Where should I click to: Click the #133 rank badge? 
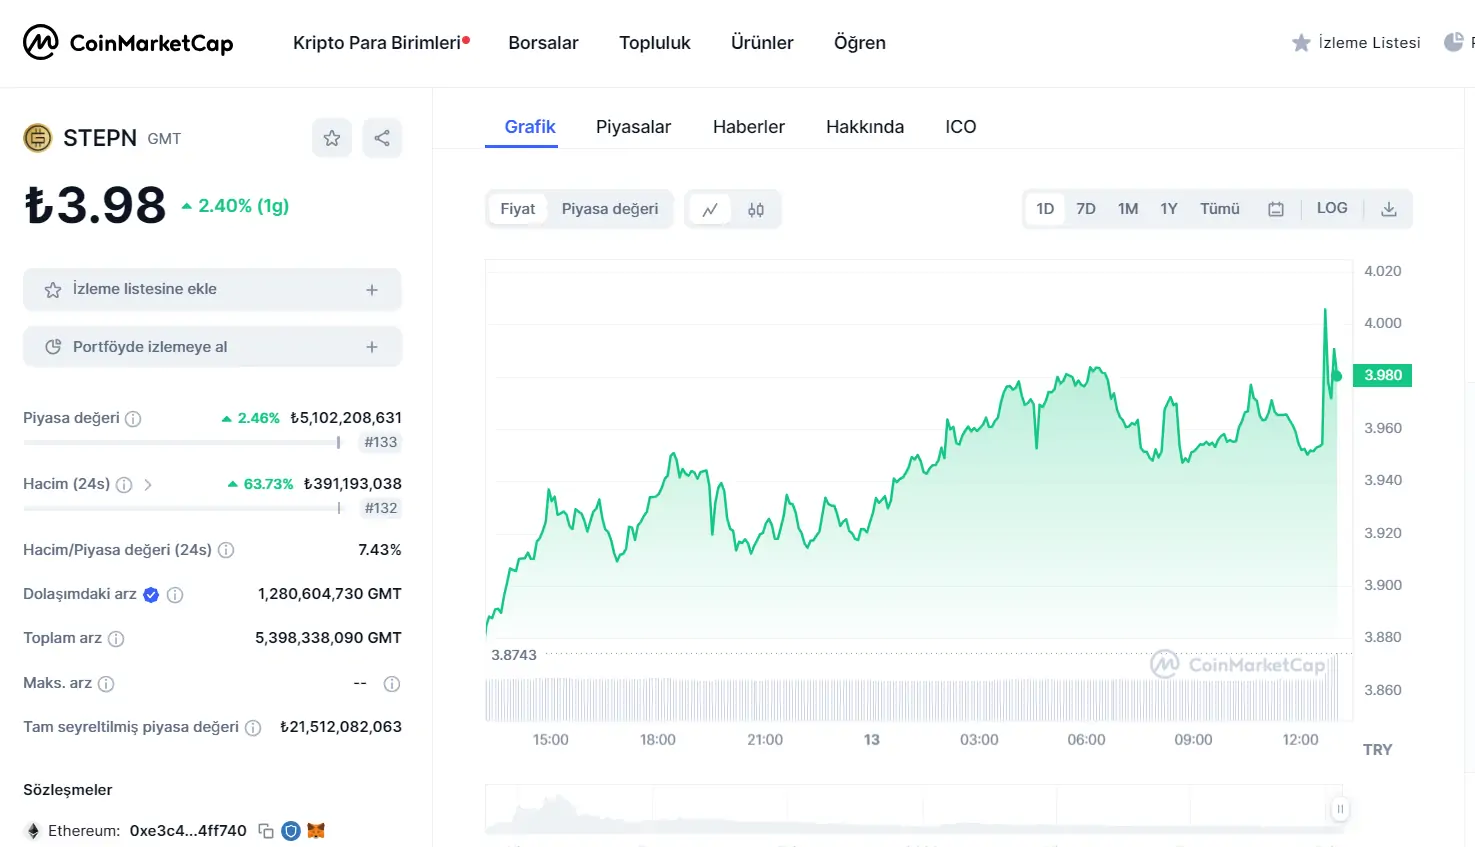pos(381,442)
